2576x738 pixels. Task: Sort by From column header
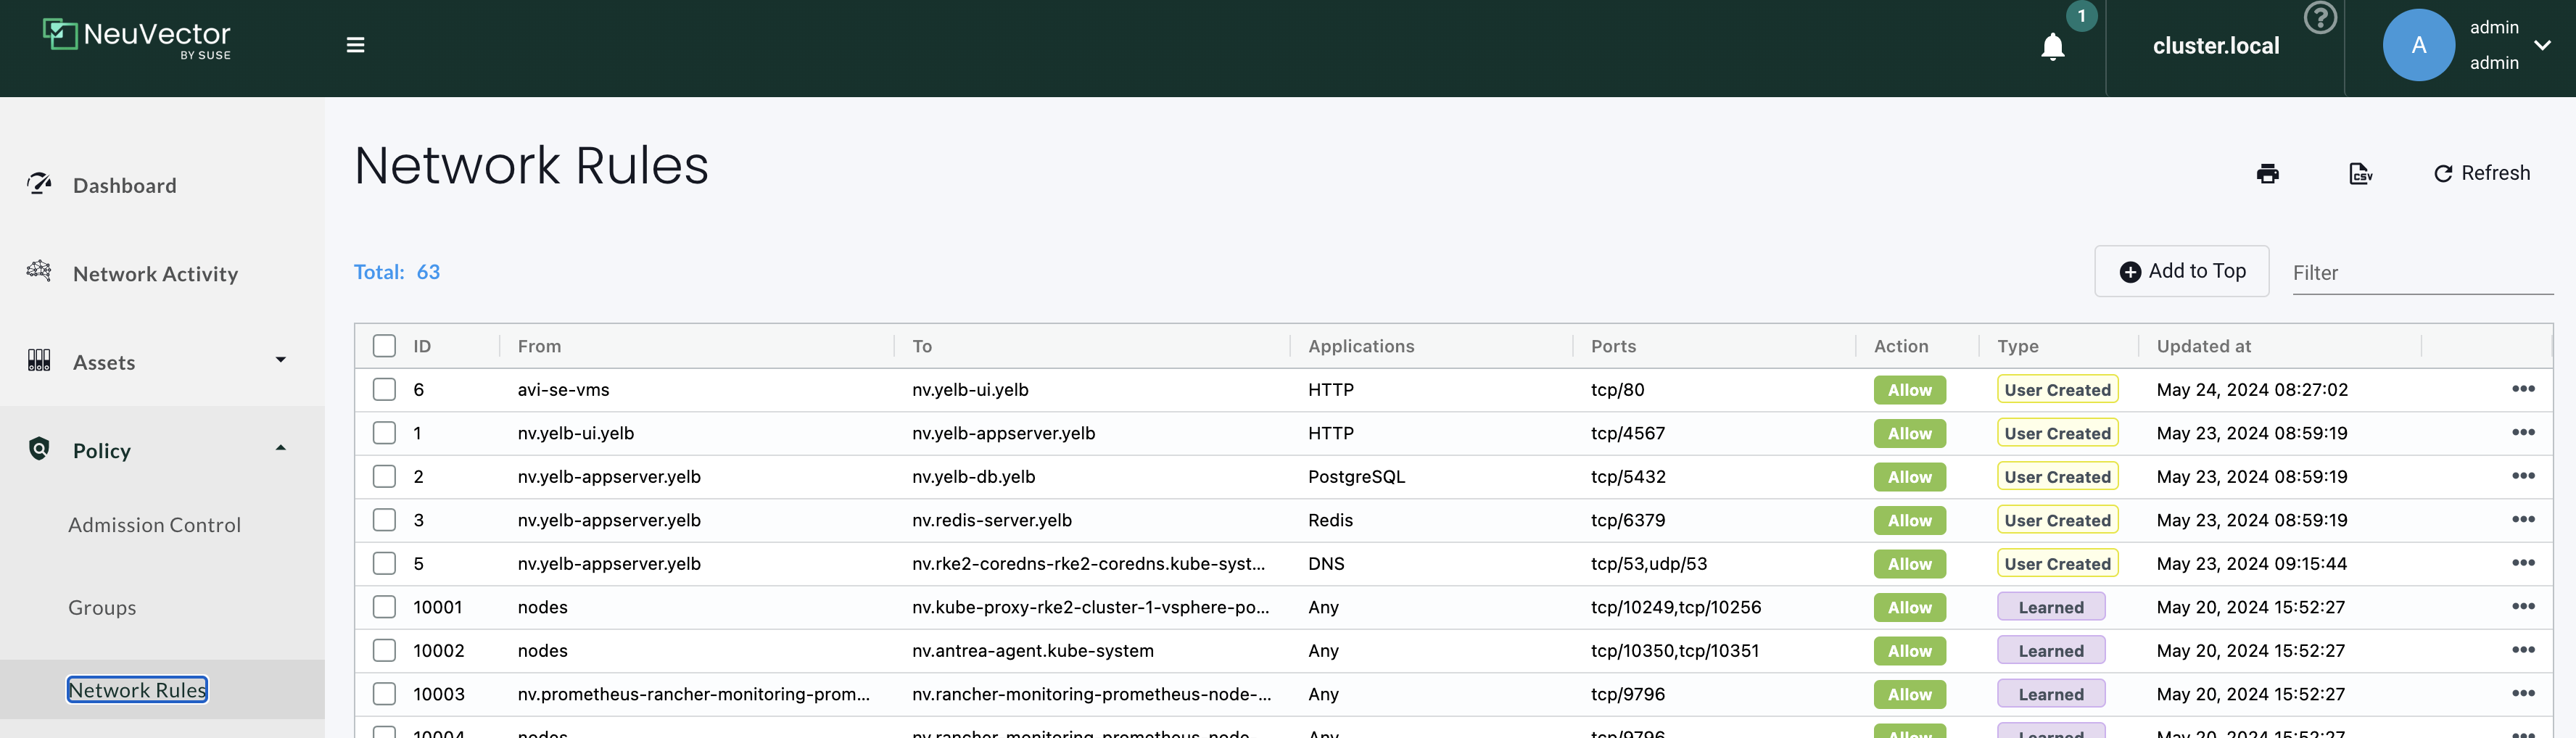pyautogui.click(x=539, y=346)
